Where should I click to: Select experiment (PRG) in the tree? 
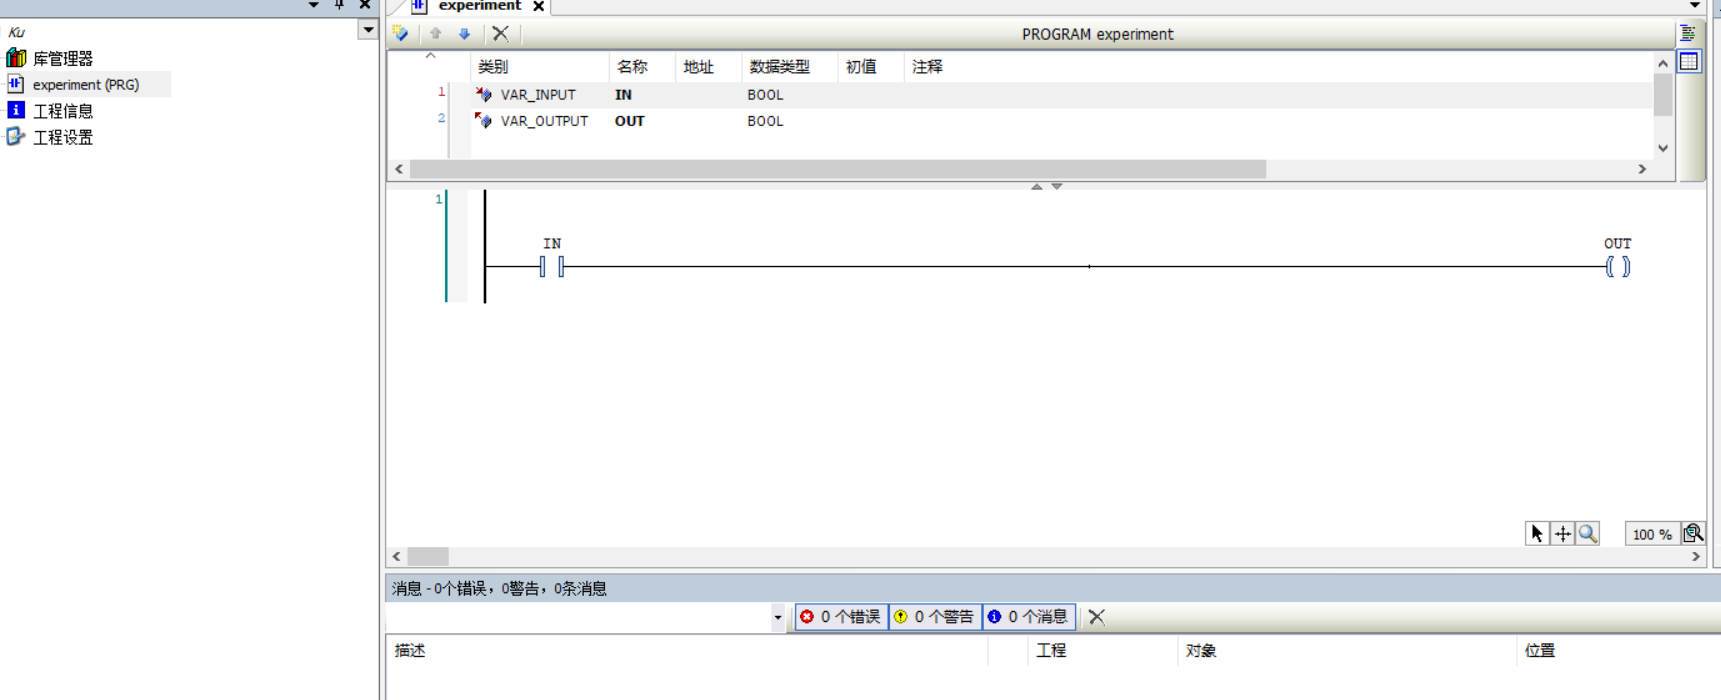86,84
